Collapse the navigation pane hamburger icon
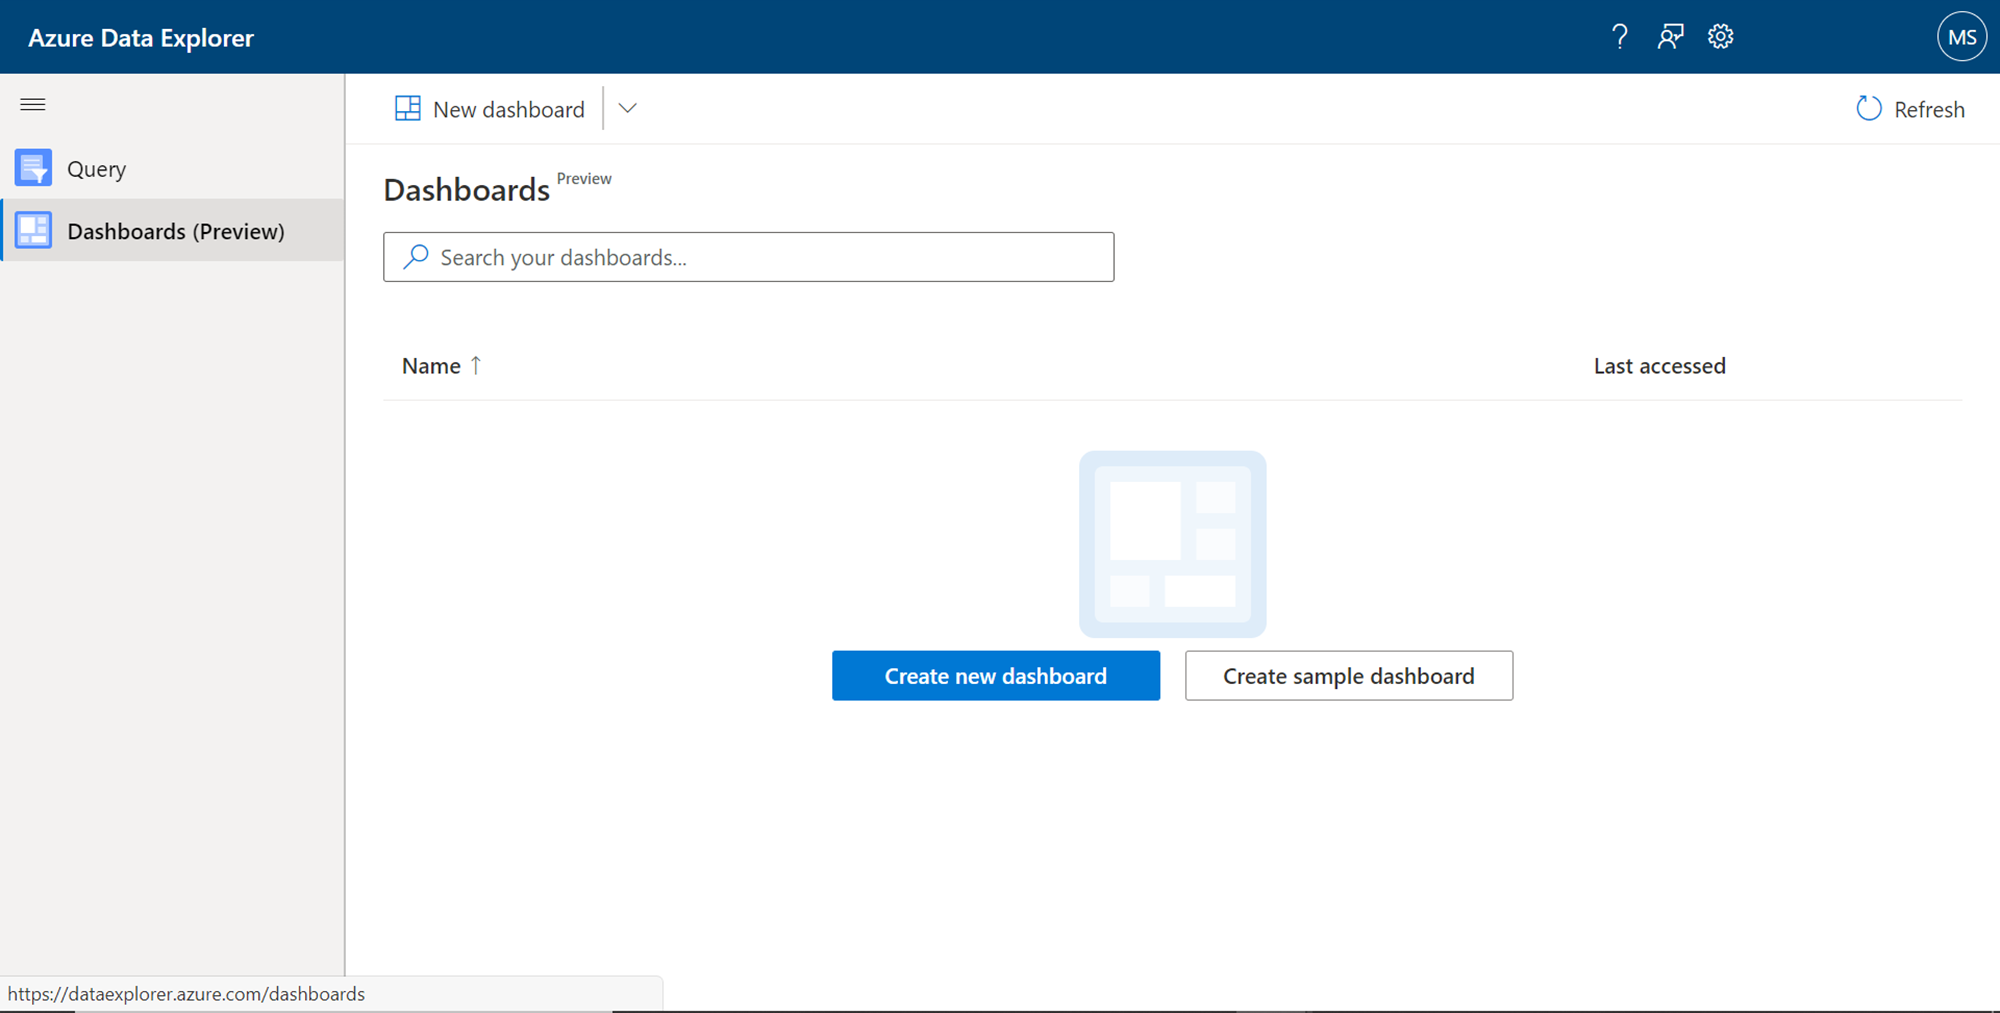The image size is (2000, 1013). tap(33, 104)
